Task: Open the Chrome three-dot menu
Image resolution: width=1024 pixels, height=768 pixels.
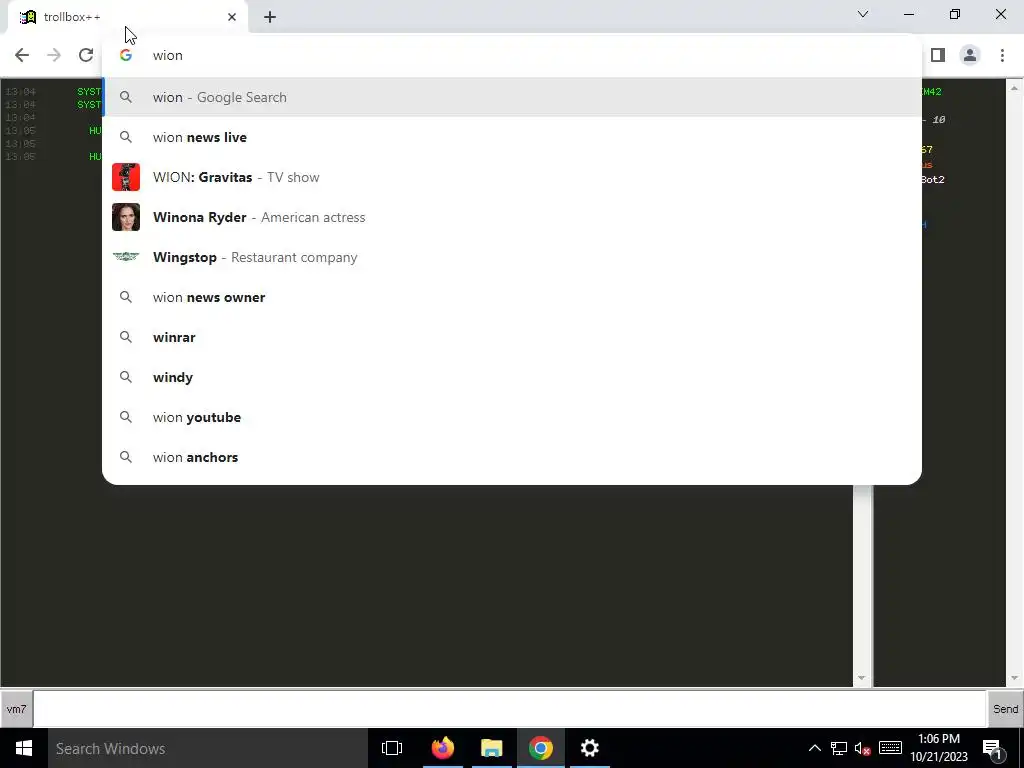Action: click(x=1002, y=56)
